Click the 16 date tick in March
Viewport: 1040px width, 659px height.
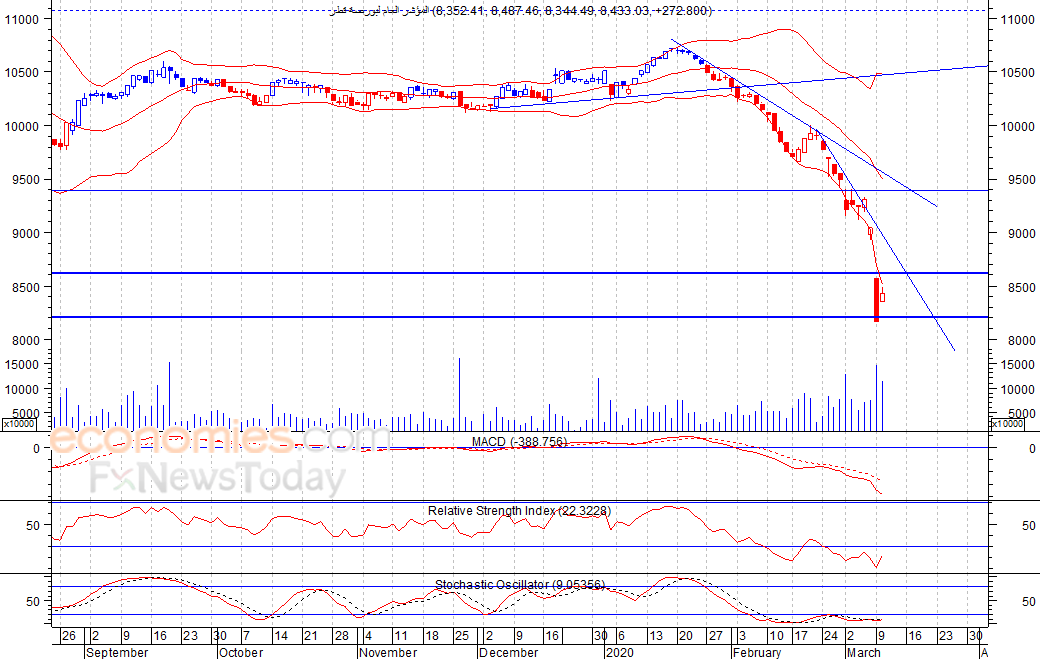(915, 636)
